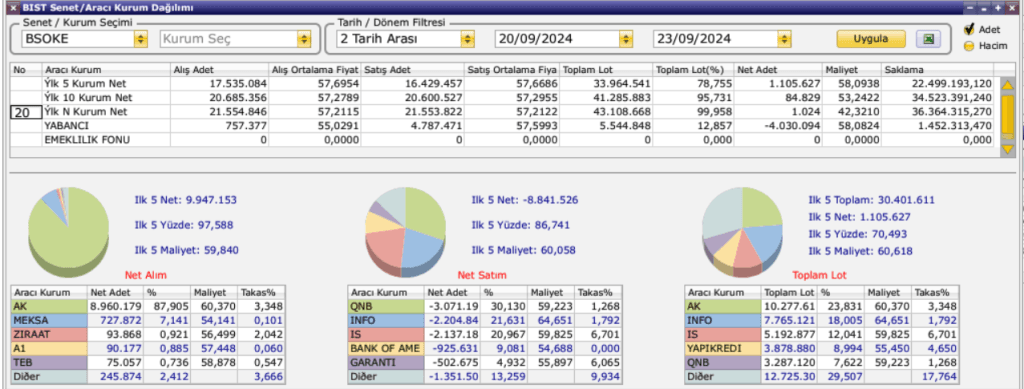The height and width of the screenshot is (389, 1024).
Task: Export the table with the Excel icon
Action: click(x=927, y=39)
